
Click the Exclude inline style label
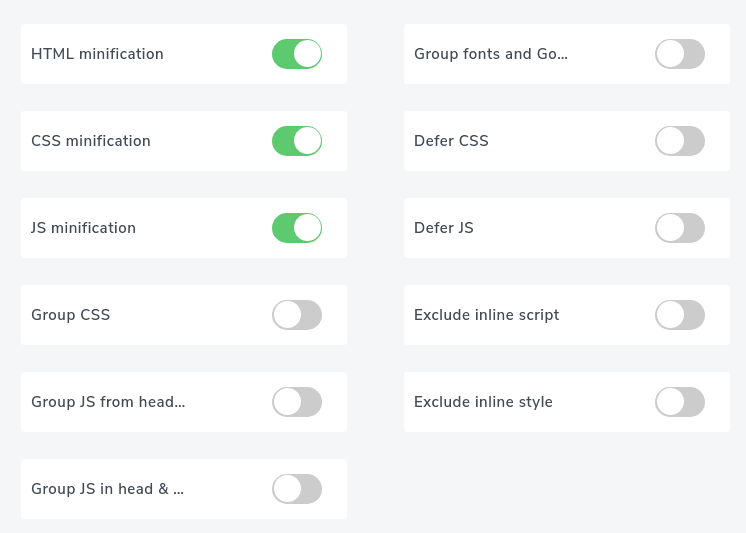[483, 402]
